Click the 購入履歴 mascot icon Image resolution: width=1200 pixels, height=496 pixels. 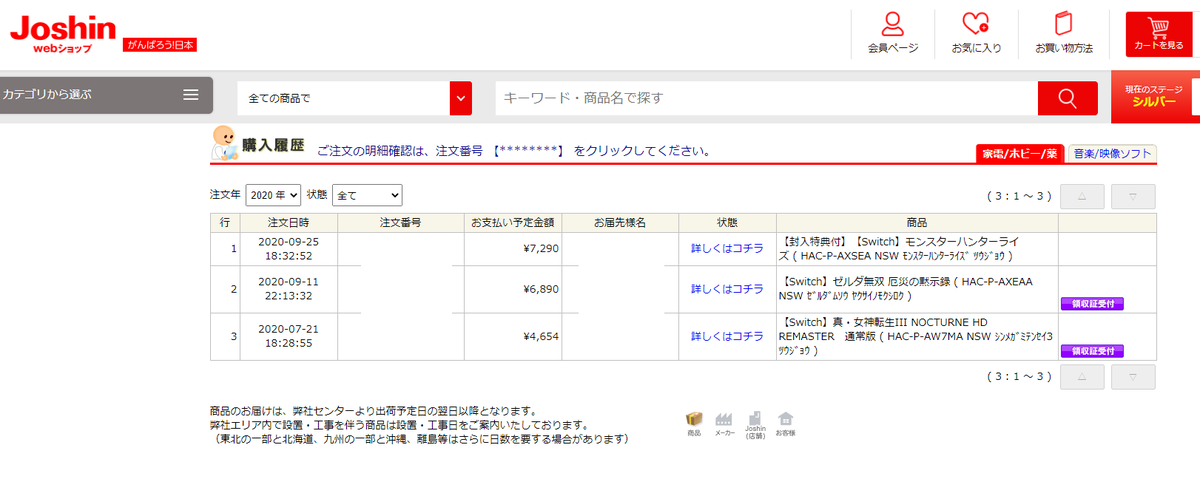(224, 144)
